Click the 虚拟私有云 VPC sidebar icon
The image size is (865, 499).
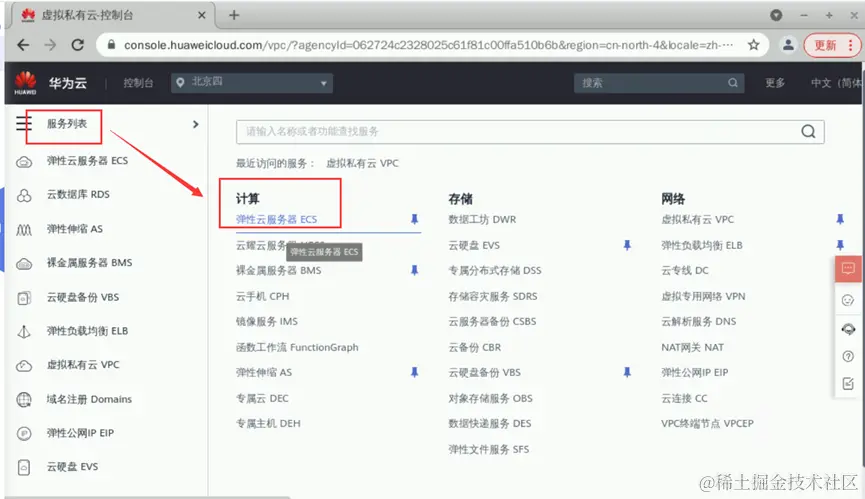(x=24, y=365)
